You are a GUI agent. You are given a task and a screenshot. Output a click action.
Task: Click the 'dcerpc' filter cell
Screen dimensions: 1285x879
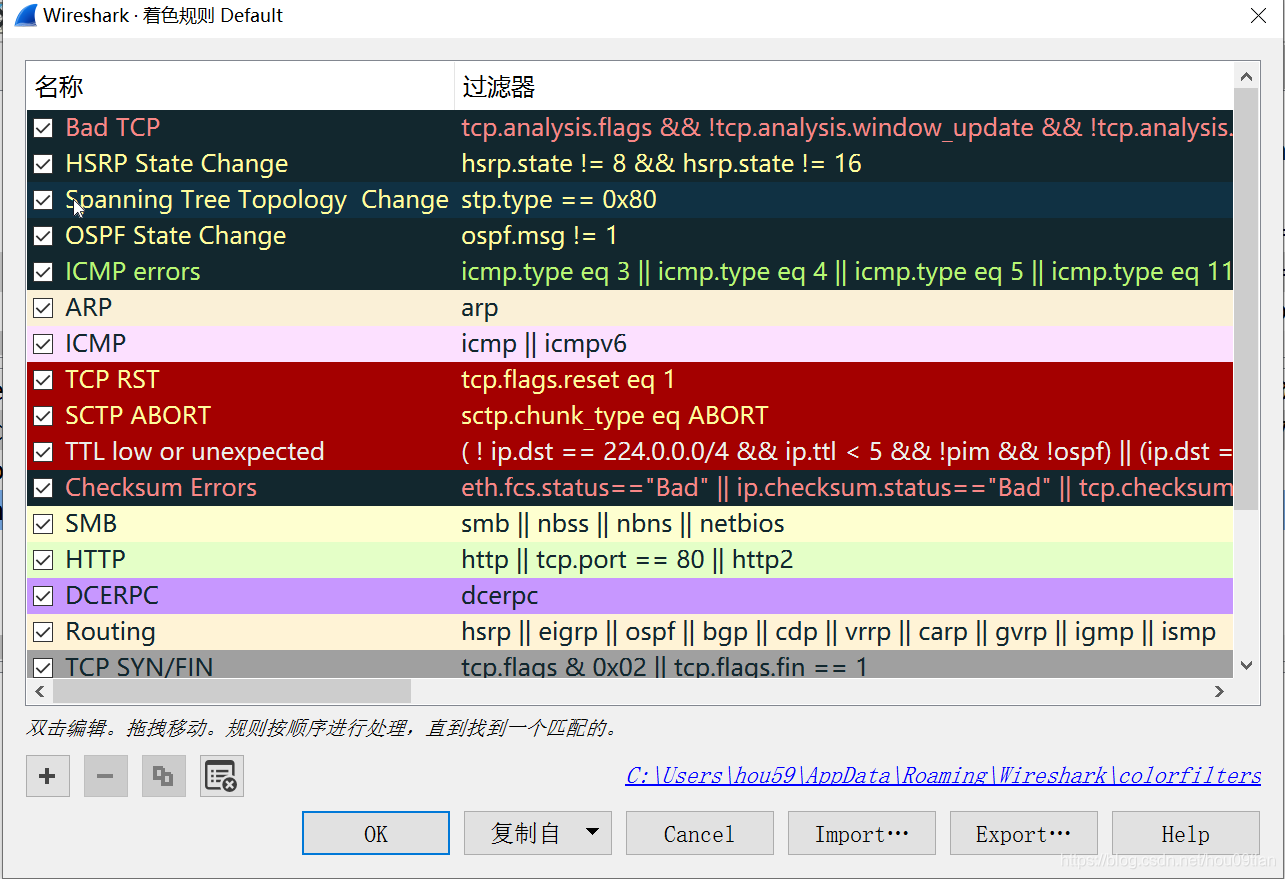[x=500, y=596]
